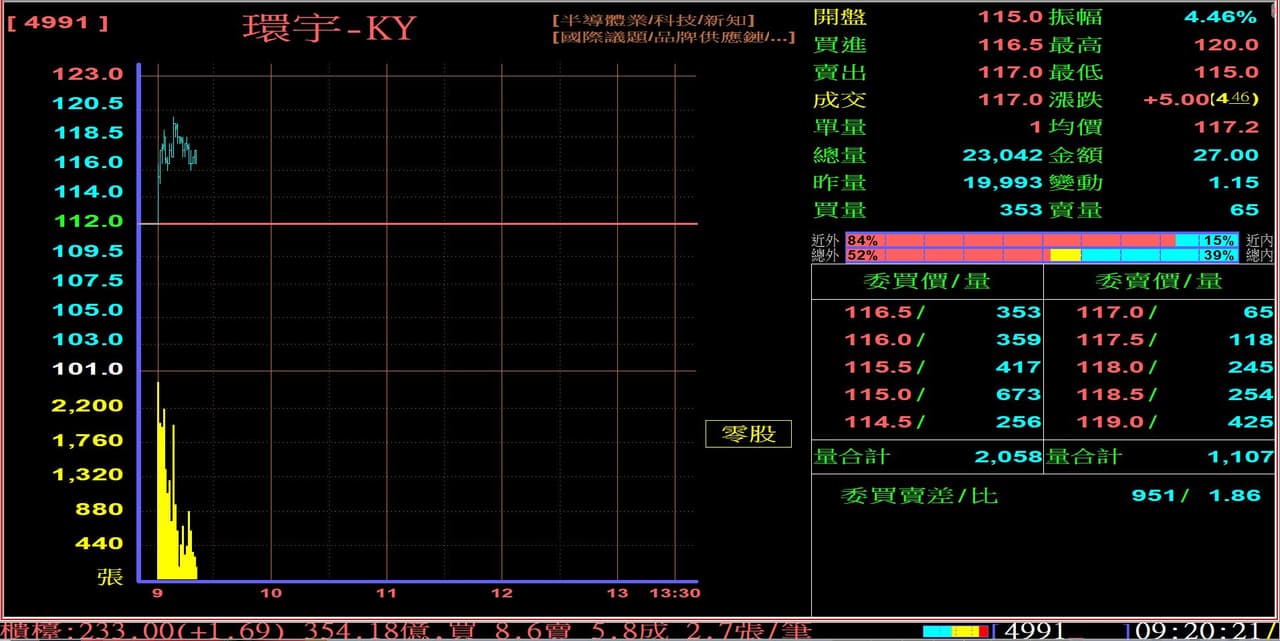Click the 委賣價/量 column header
Screen dimensions: 1280x641
[x=1159, y=281]
